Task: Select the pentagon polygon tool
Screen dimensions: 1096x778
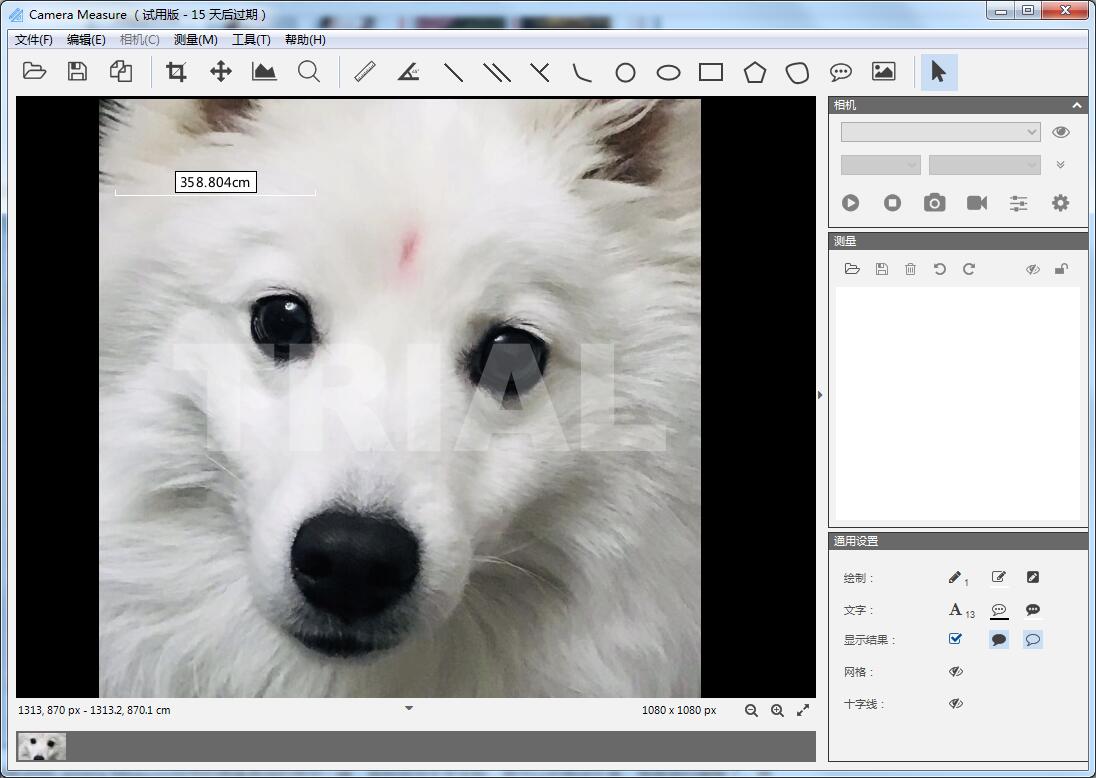Action: (754, 72)
